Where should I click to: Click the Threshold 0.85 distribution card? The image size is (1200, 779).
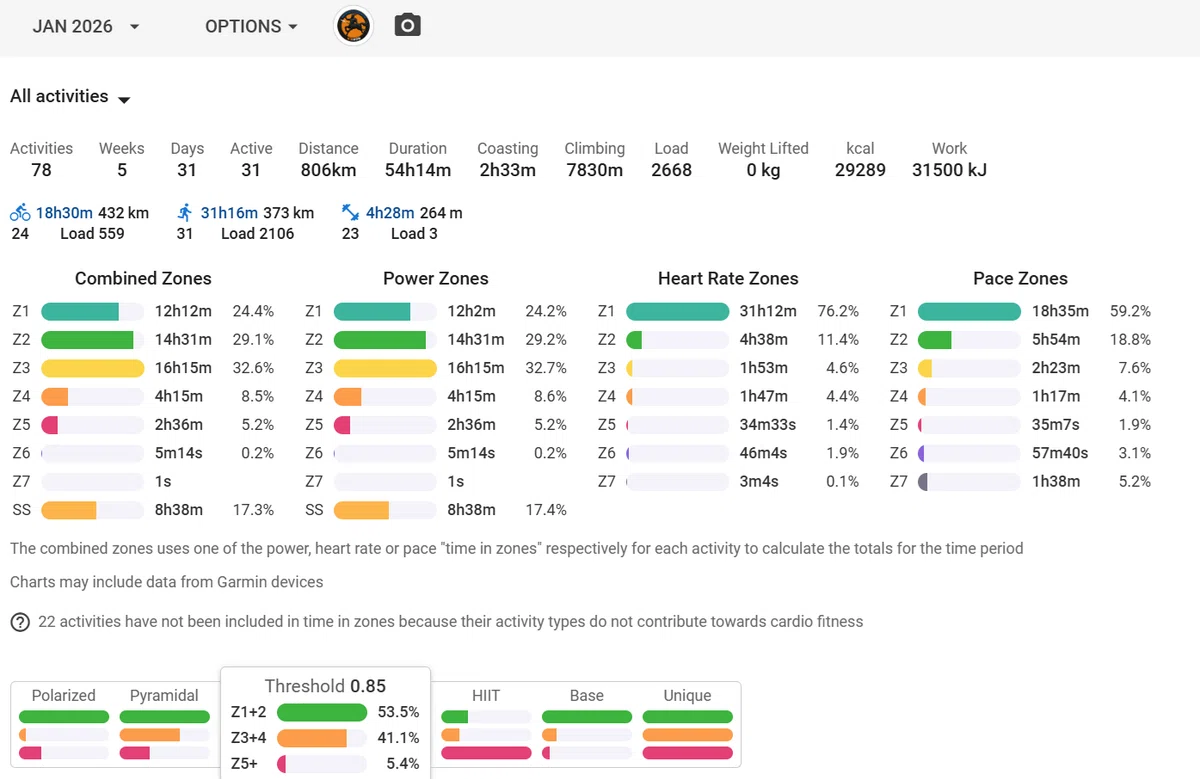[x=325, y=723]
